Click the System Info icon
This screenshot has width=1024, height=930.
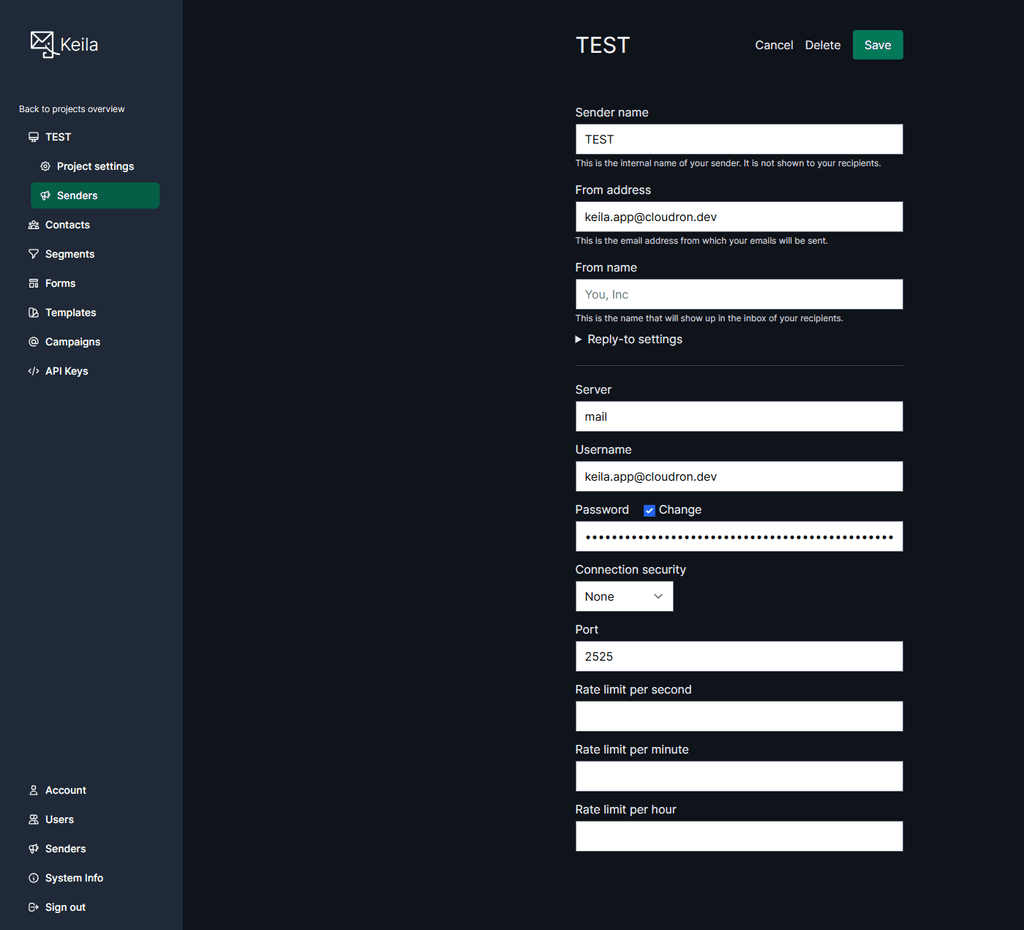coord(34,878)
